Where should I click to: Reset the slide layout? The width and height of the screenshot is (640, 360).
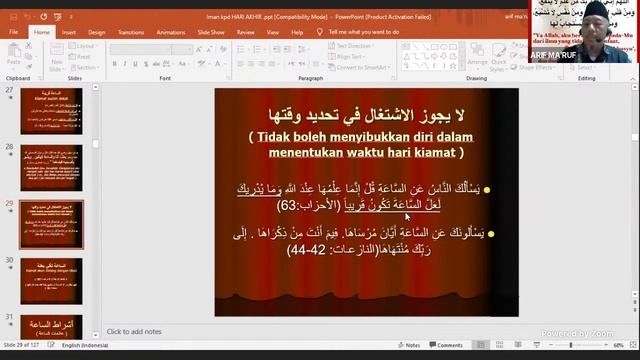[80, 57]
